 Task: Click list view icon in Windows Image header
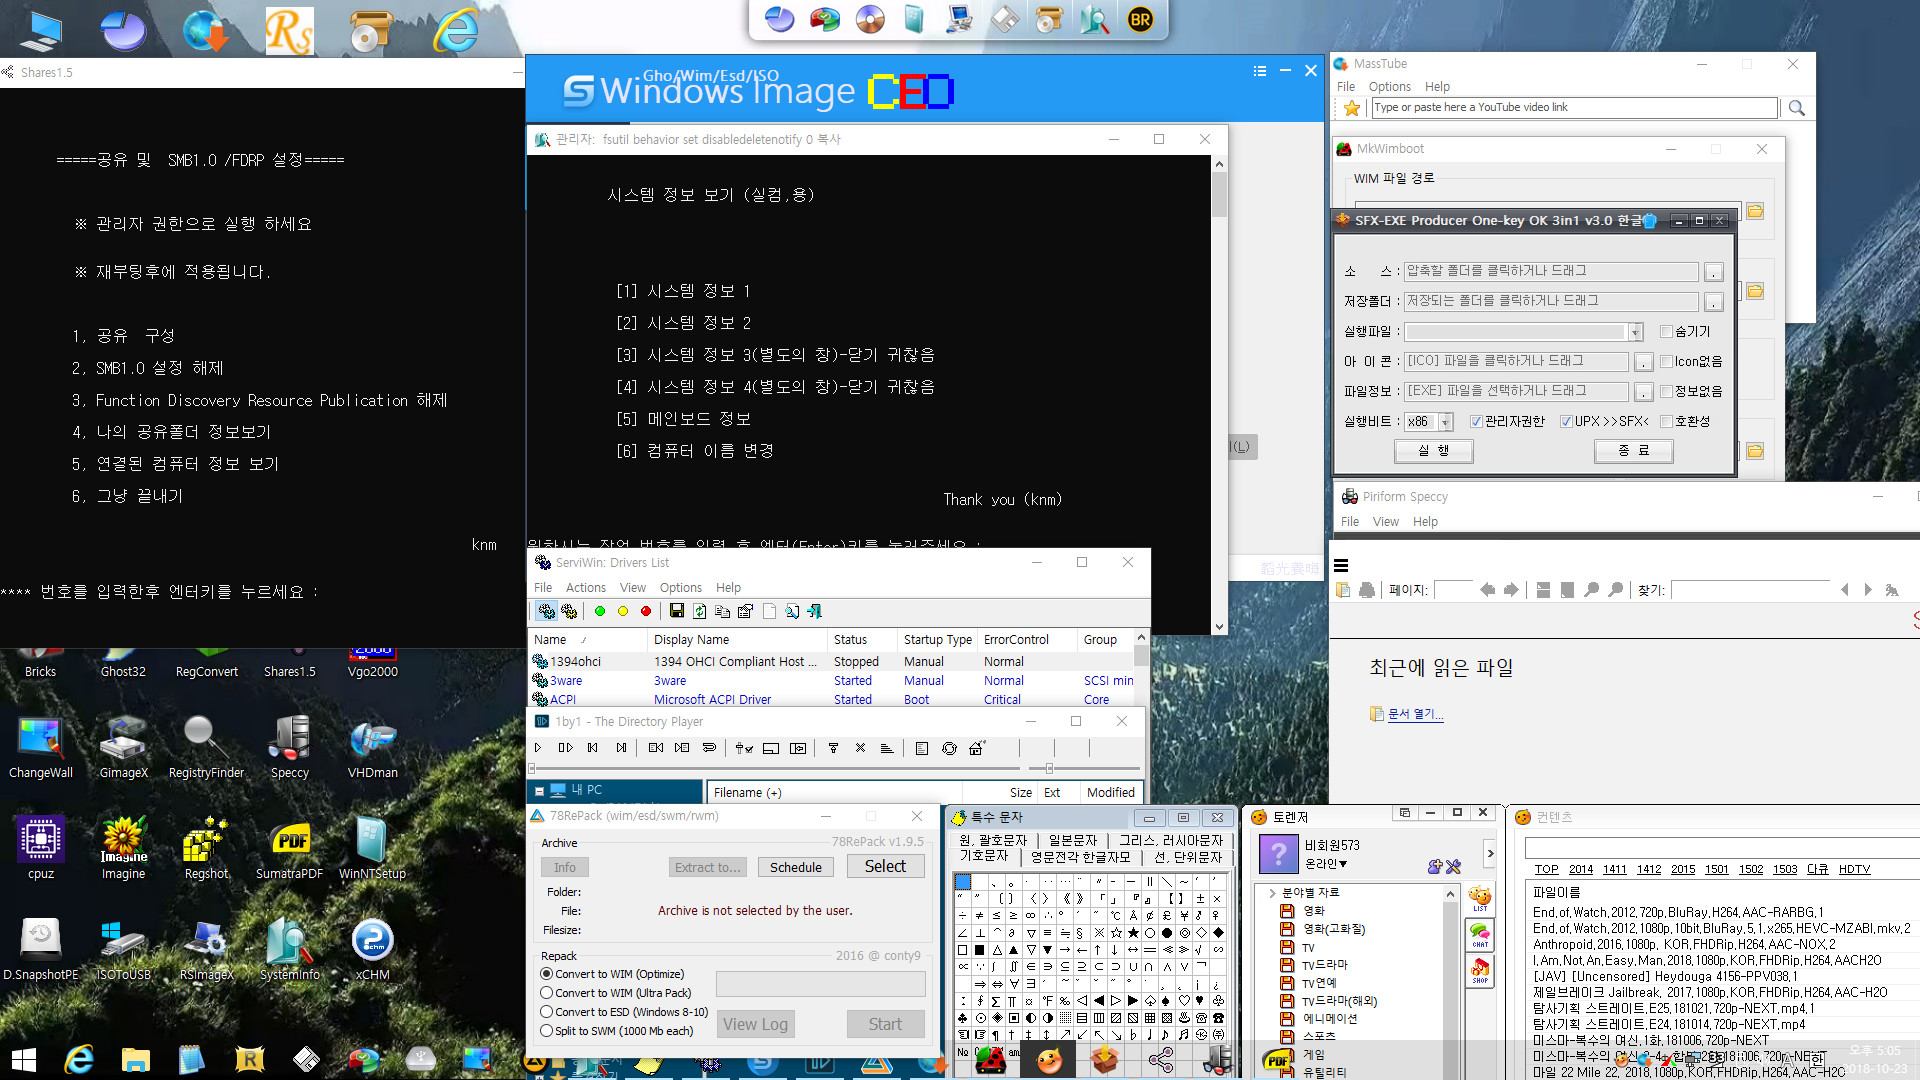[1260, 71]
